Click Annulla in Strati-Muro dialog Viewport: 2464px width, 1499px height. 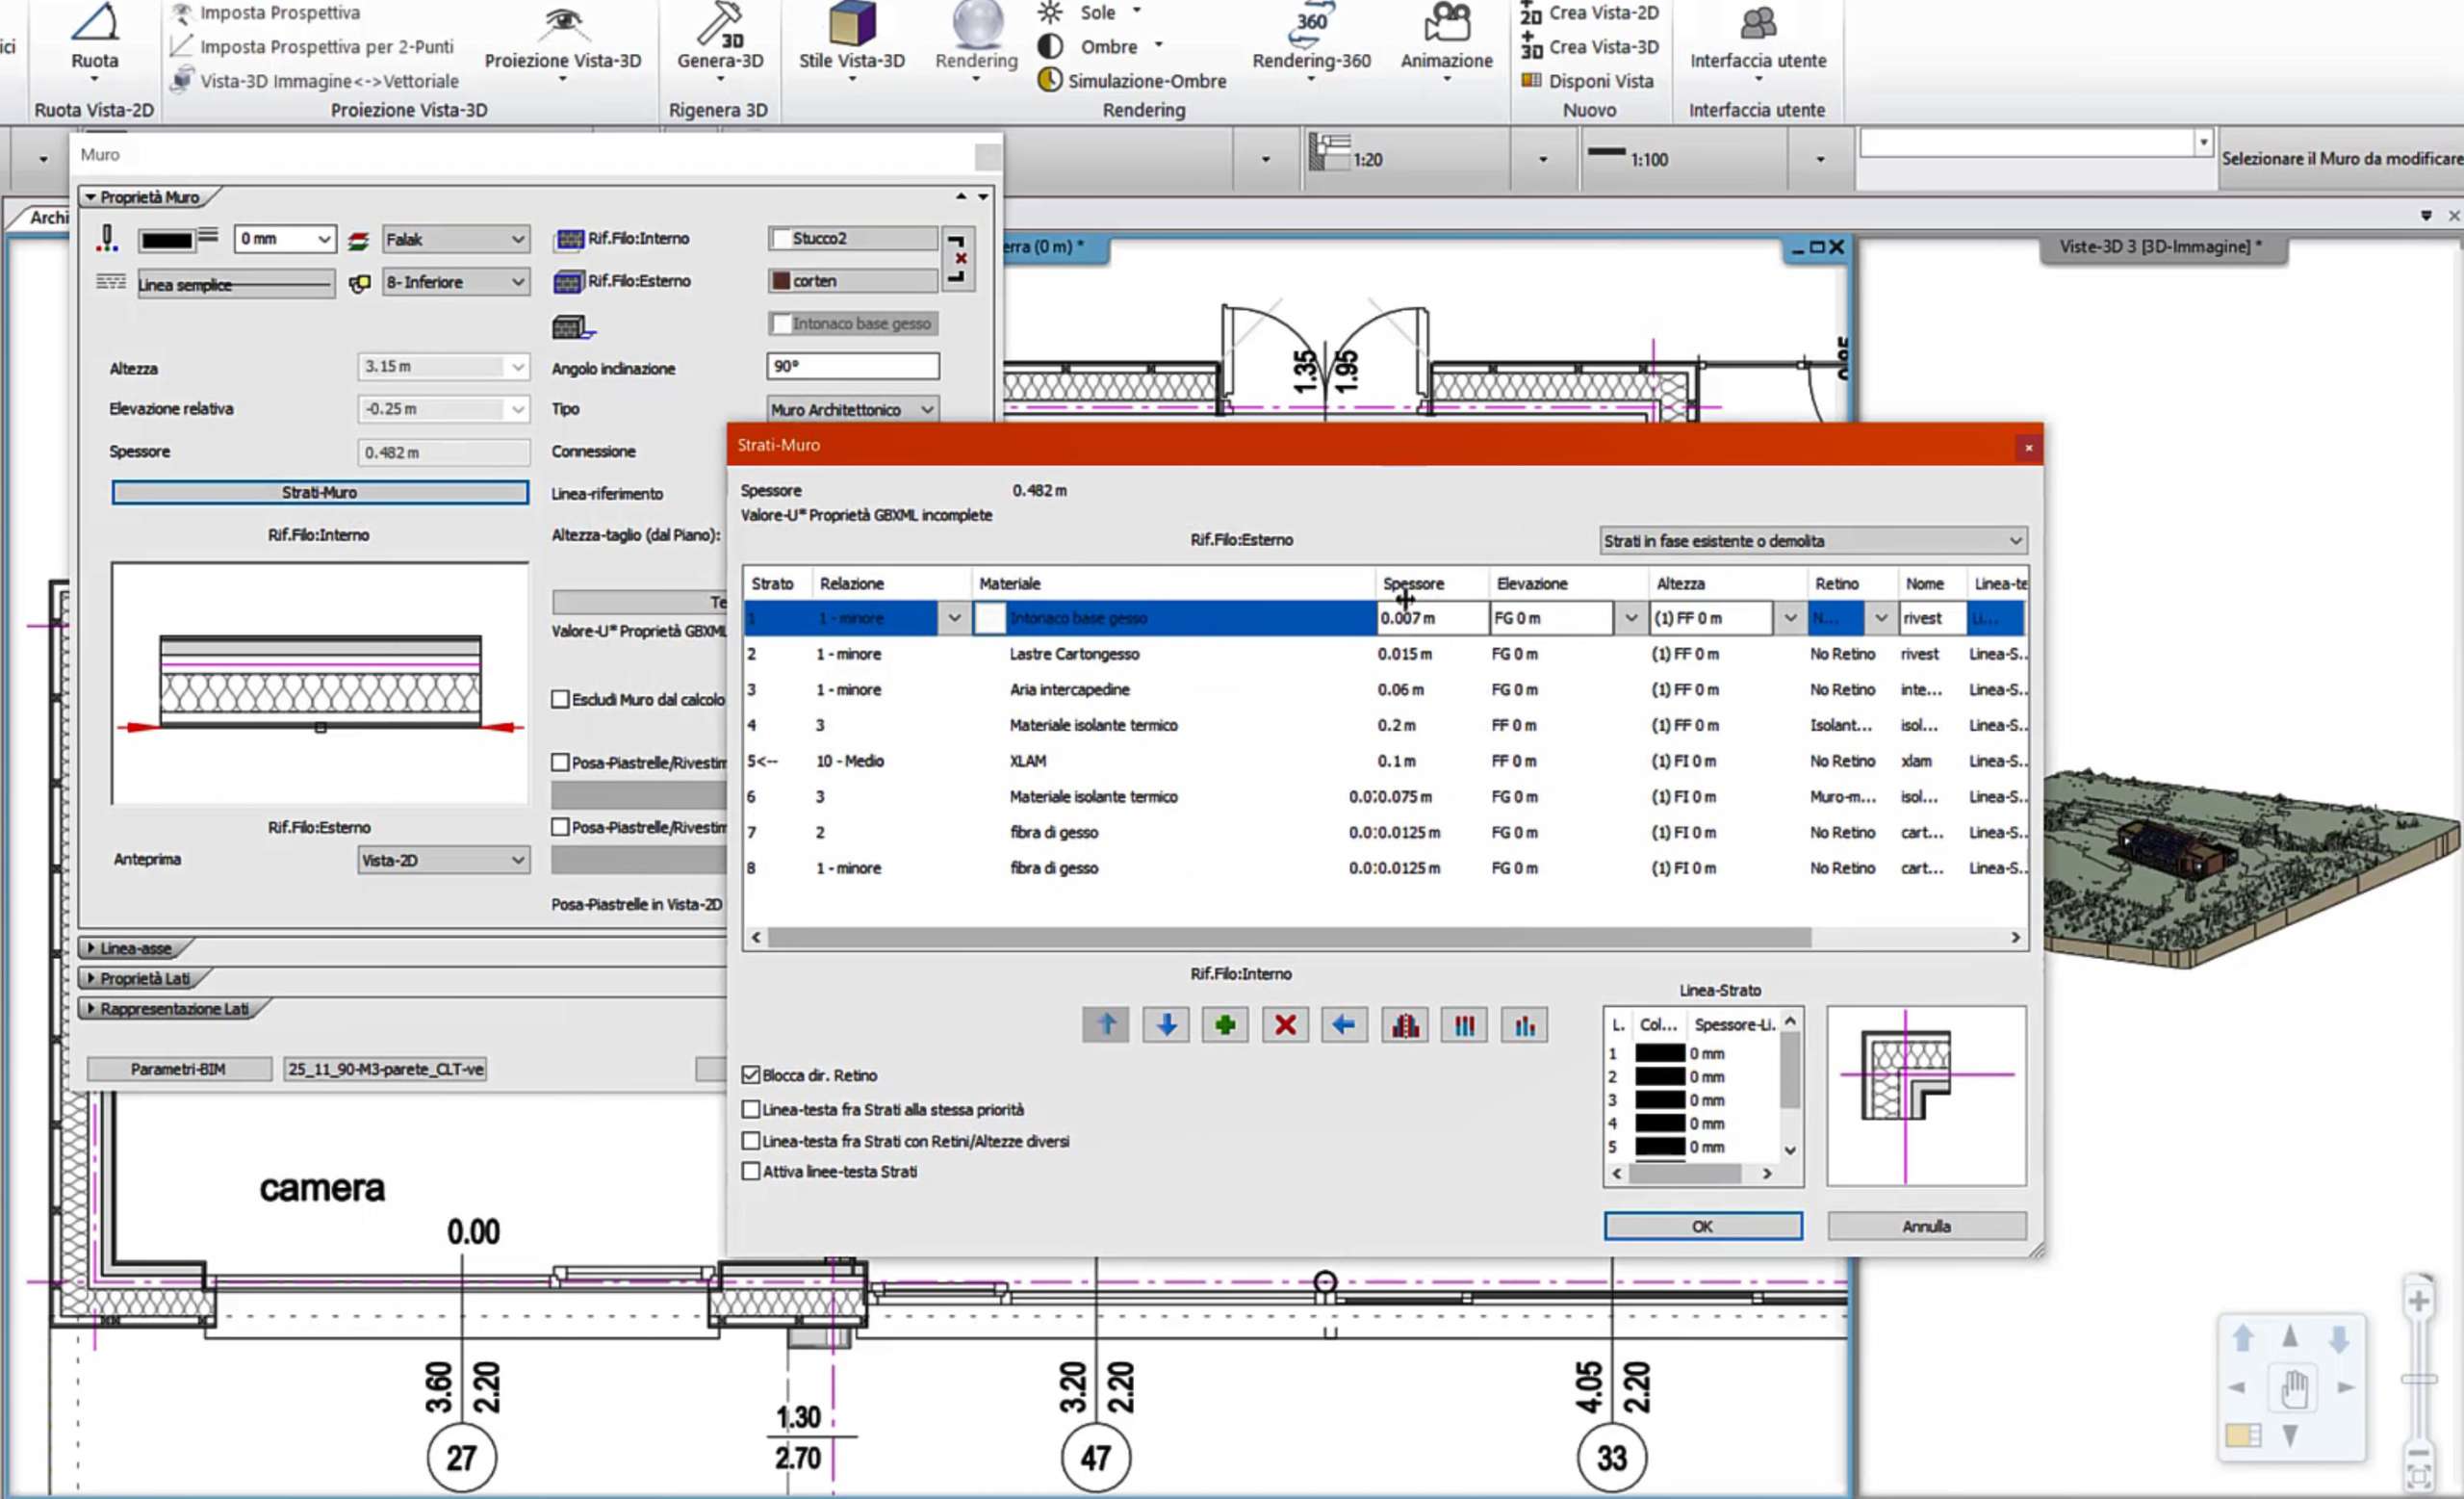(x=1927, y=1226)
